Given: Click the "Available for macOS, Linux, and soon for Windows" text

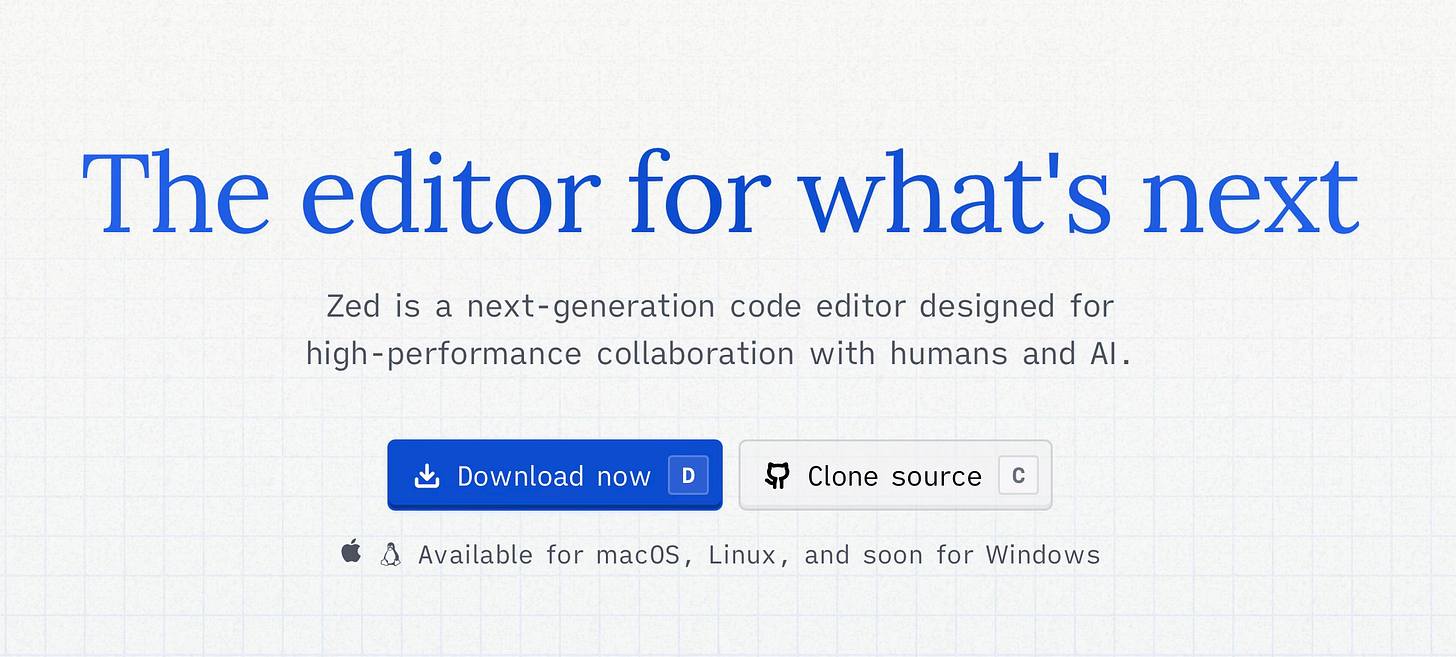Looking at the screenshot, I should (759, 554).
